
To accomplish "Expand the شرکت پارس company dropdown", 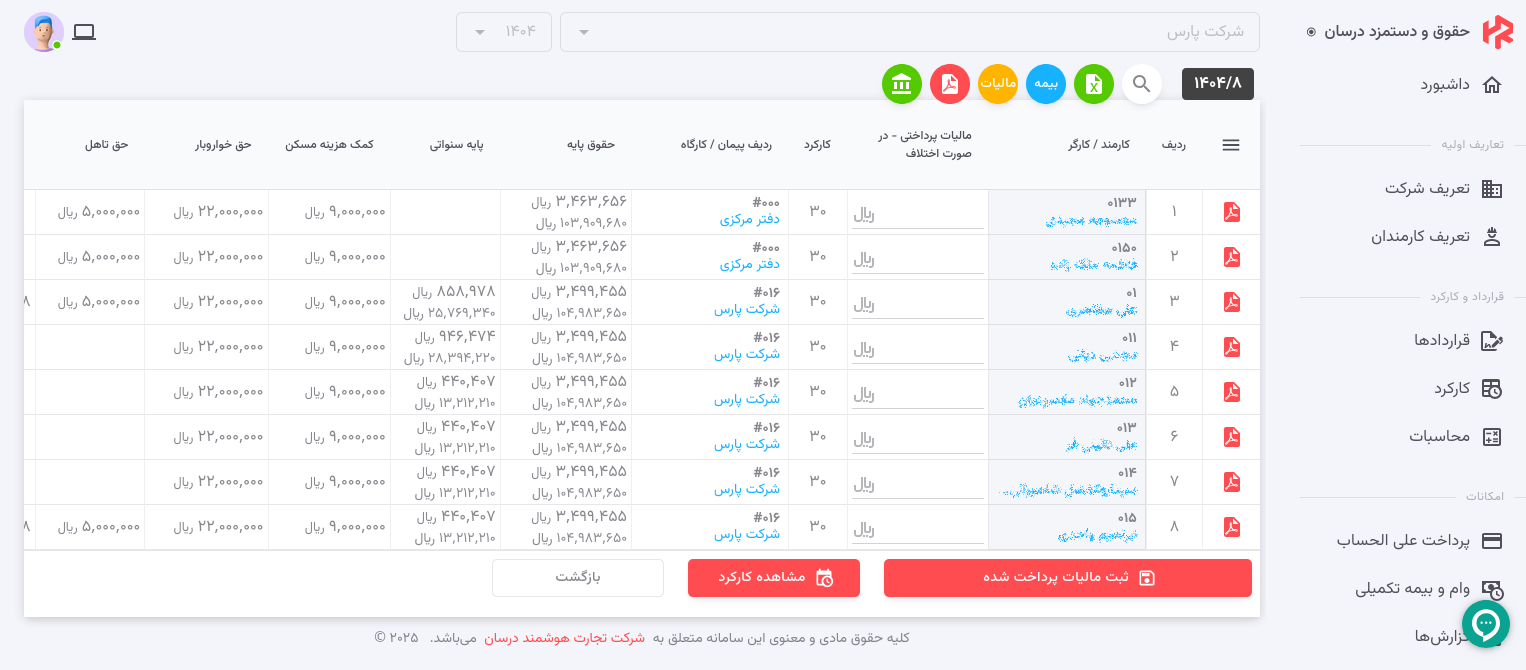I will (909, 32).
